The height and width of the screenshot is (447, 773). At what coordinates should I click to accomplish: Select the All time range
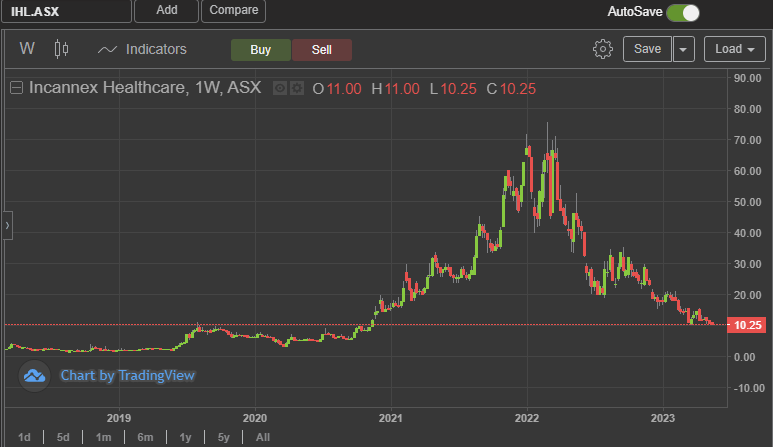263,437
